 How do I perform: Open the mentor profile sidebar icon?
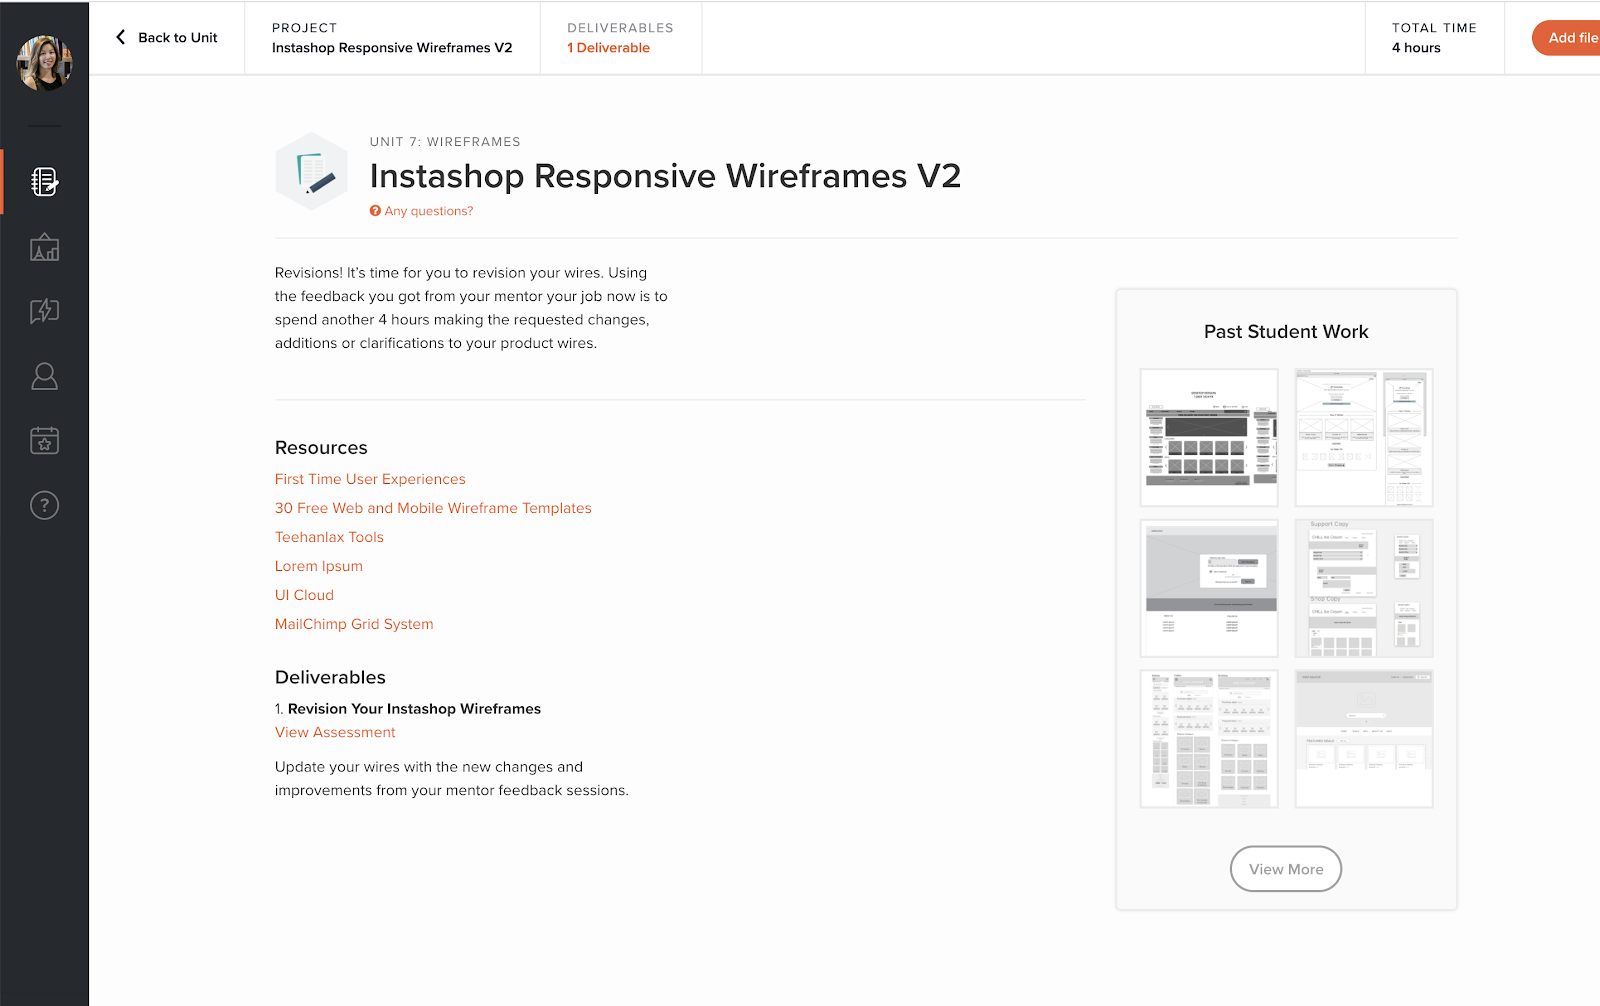point(45,376)
